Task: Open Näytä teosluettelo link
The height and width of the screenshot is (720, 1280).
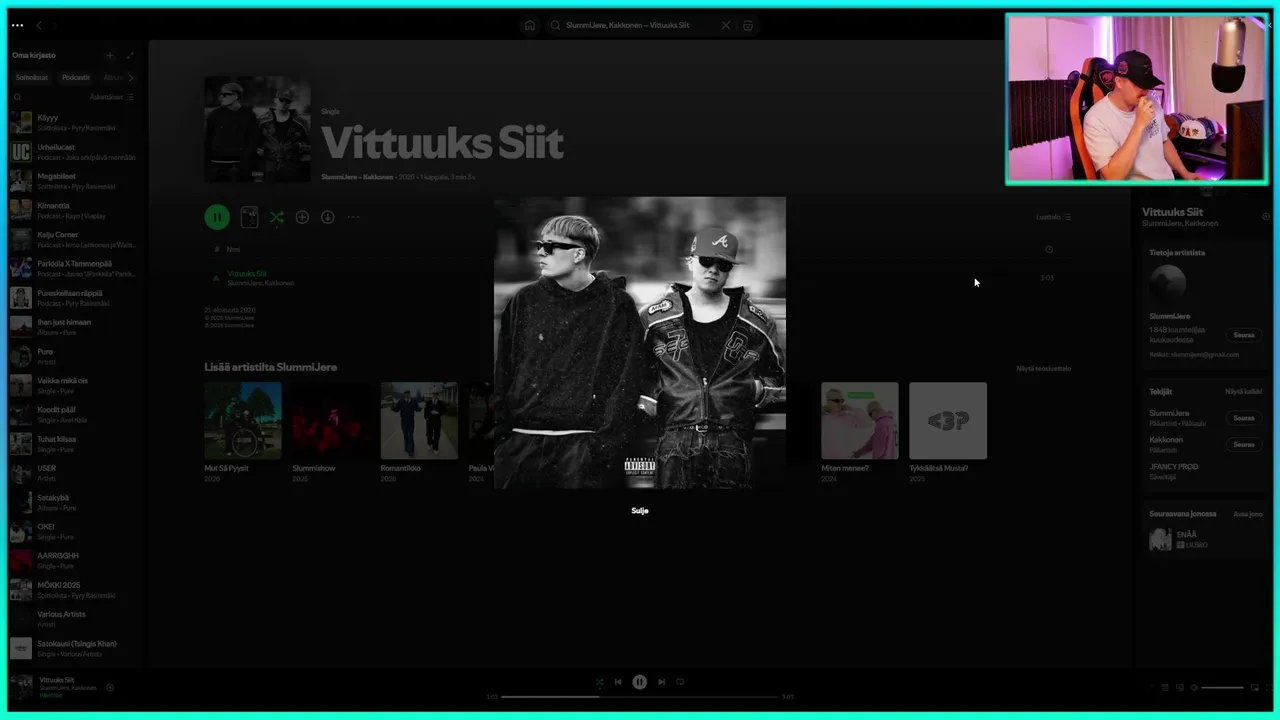Action: coord(1044,369)
